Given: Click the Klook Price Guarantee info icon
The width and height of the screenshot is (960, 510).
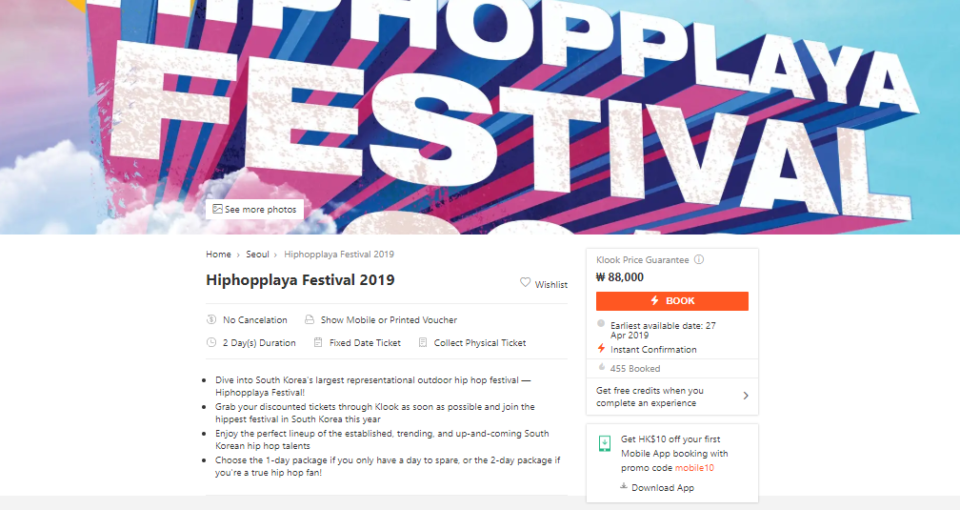Looking at the screenshot, I should [x=699, y=260].
